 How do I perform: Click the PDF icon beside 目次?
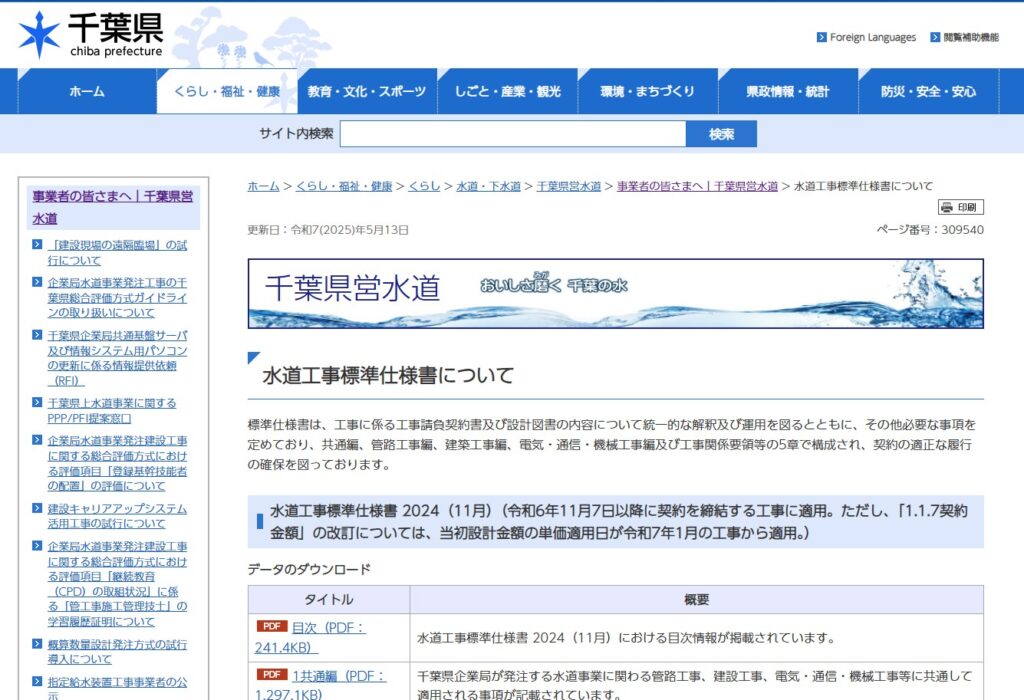(x=271, y=627)
